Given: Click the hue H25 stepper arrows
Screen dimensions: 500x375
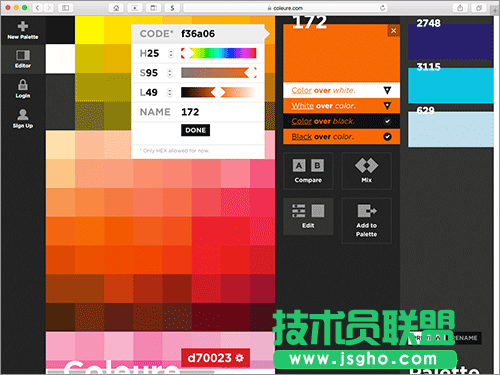Looking at the screenshot, I should [171, 53].
